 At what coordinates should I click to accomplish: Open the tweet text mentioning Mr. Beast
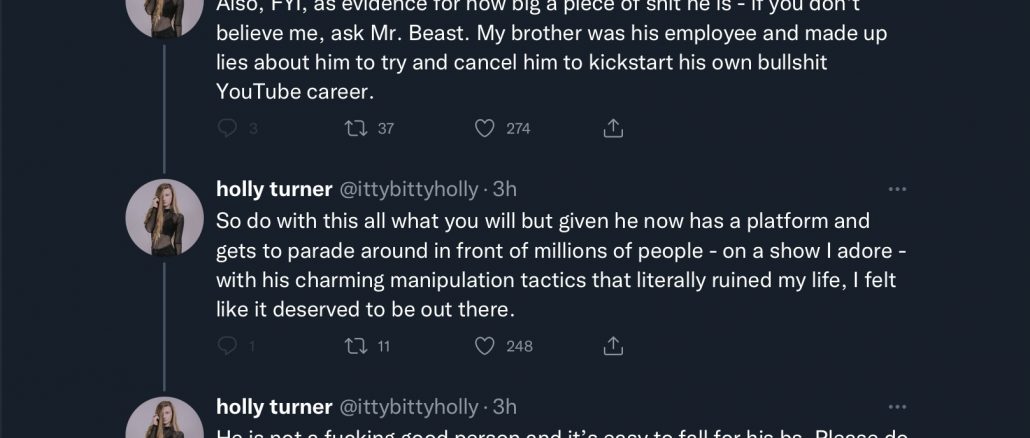(x=550, y=61)
